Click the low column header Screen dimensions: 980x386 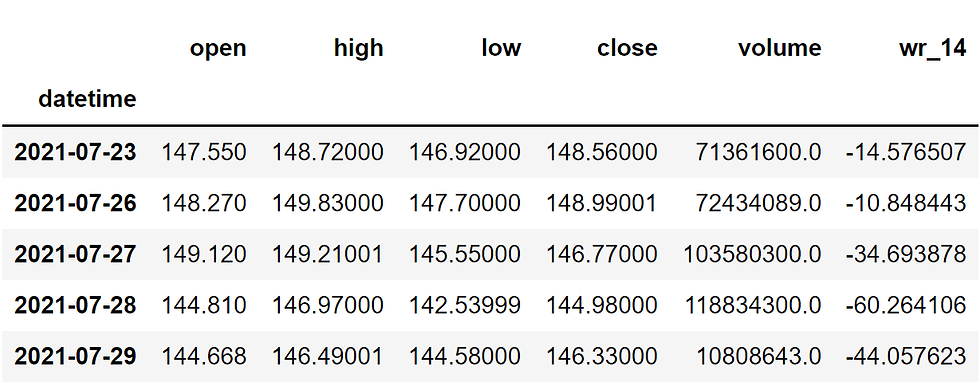coord(501,47)
